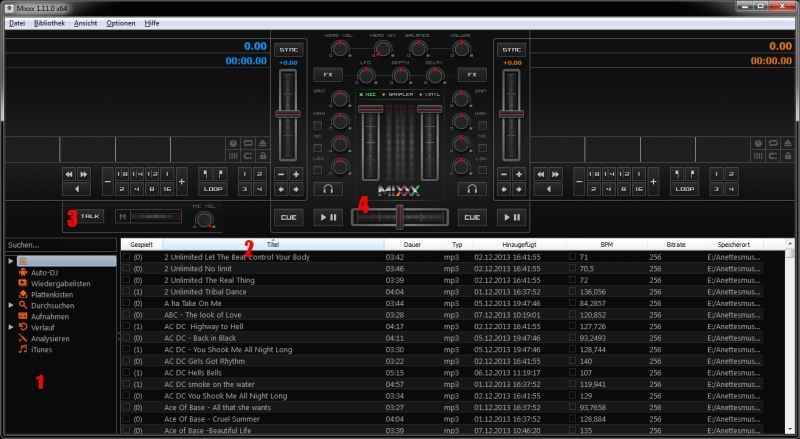Click fast rewind on the left deck
Screen dimensions: 800x439
[69, 174]
